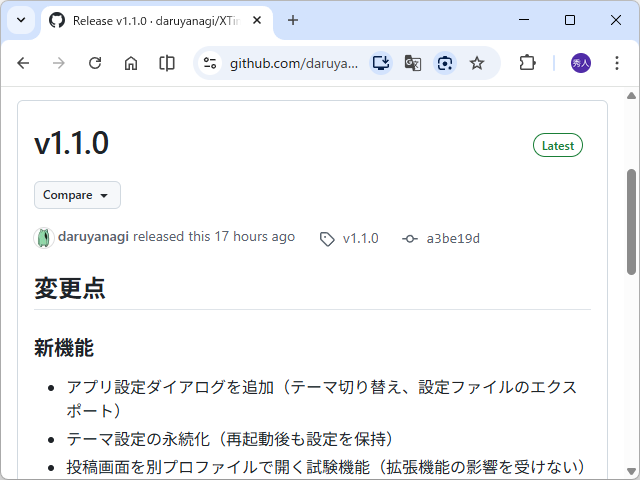Open the side panel reading icon
The width and height of the screenshot is (640, 480).
pos(167,63)
